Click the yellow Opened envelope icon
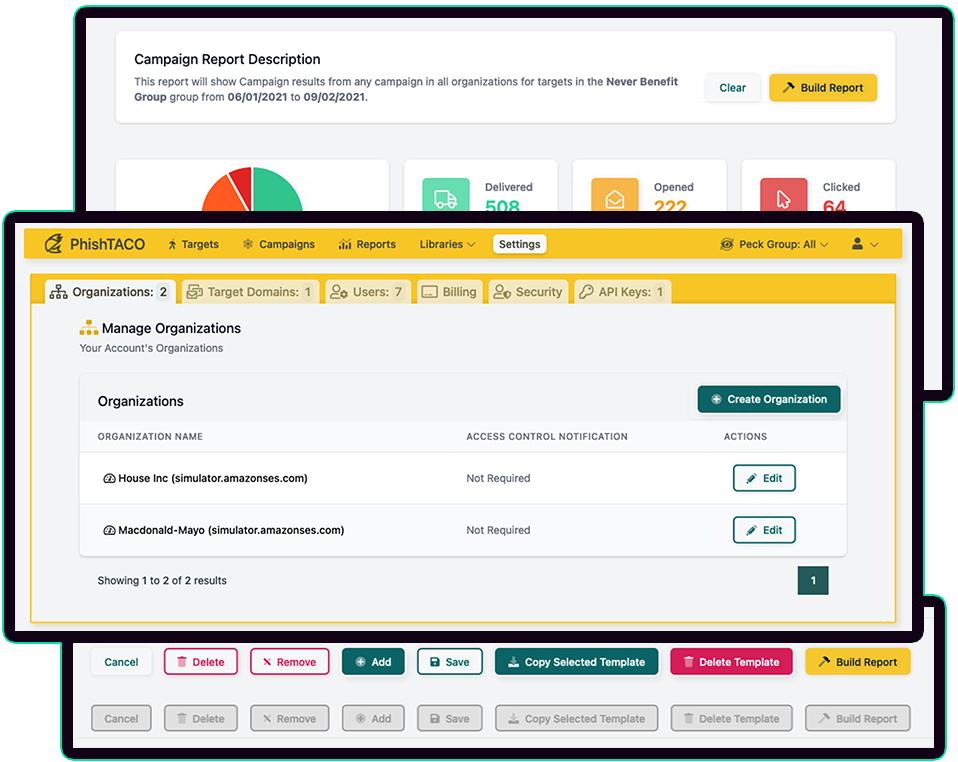Screen dimensions: 958x762 click(x=616, y=196)
